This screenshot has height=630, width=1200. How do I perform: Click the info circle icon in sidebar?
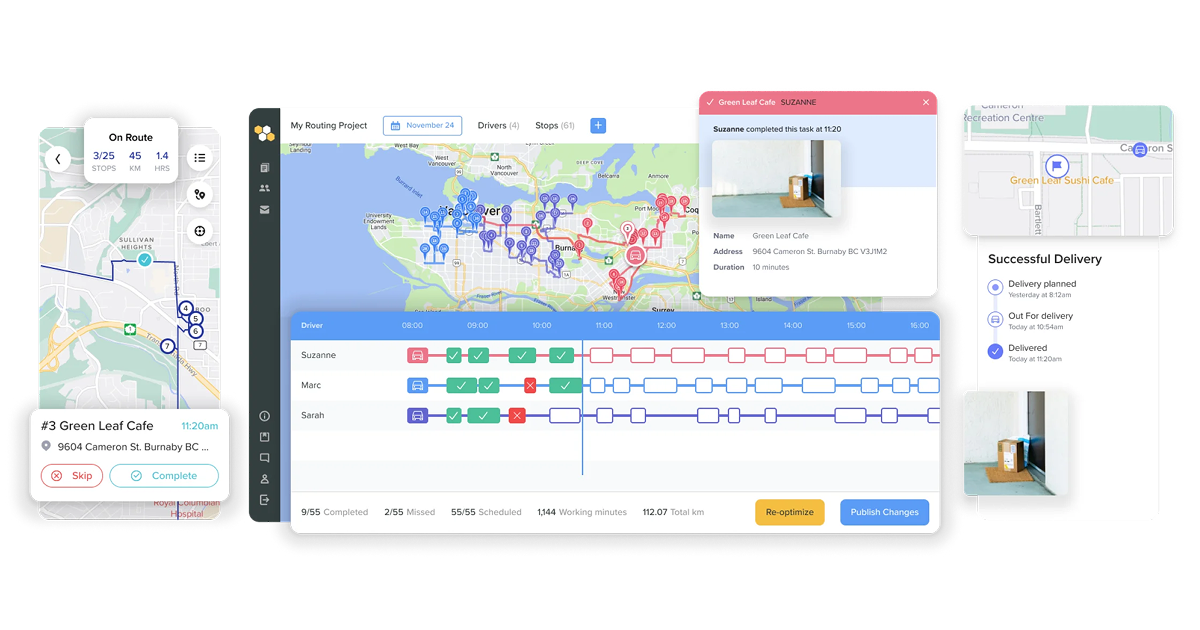pyautogui.click(x=265, y=416)
